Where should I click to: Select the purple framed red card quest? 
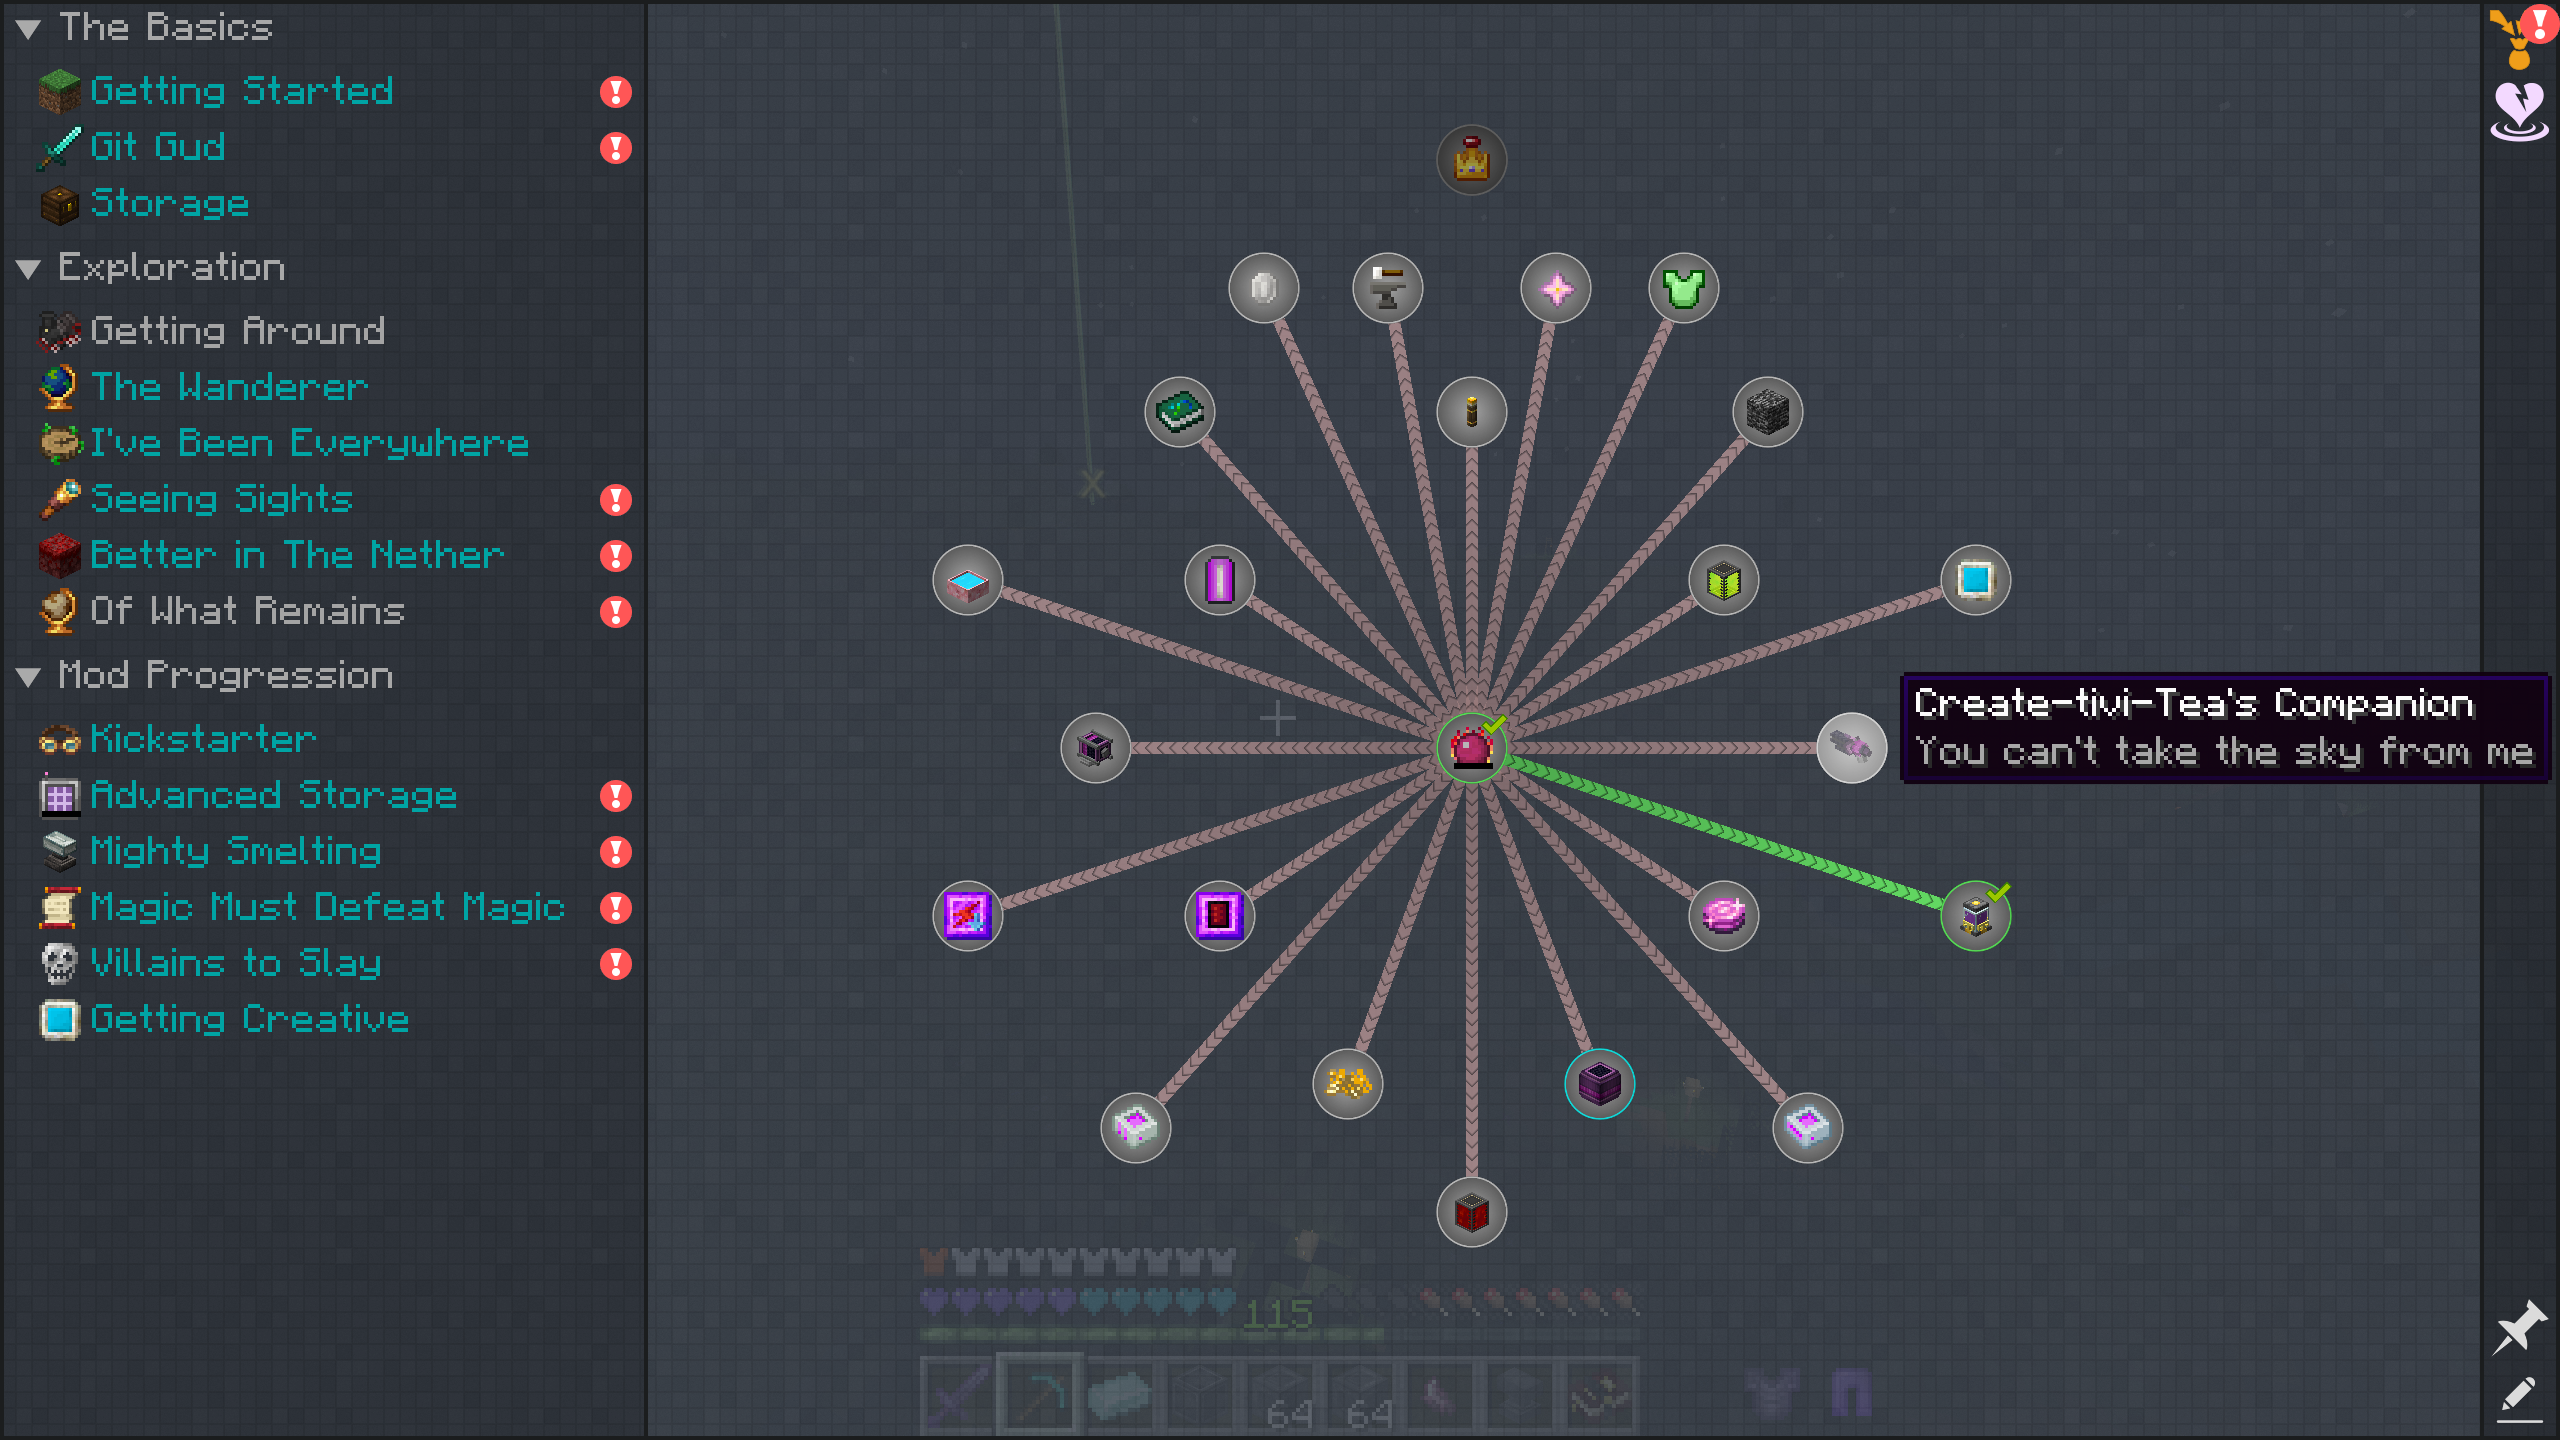tap(1220, 916)
